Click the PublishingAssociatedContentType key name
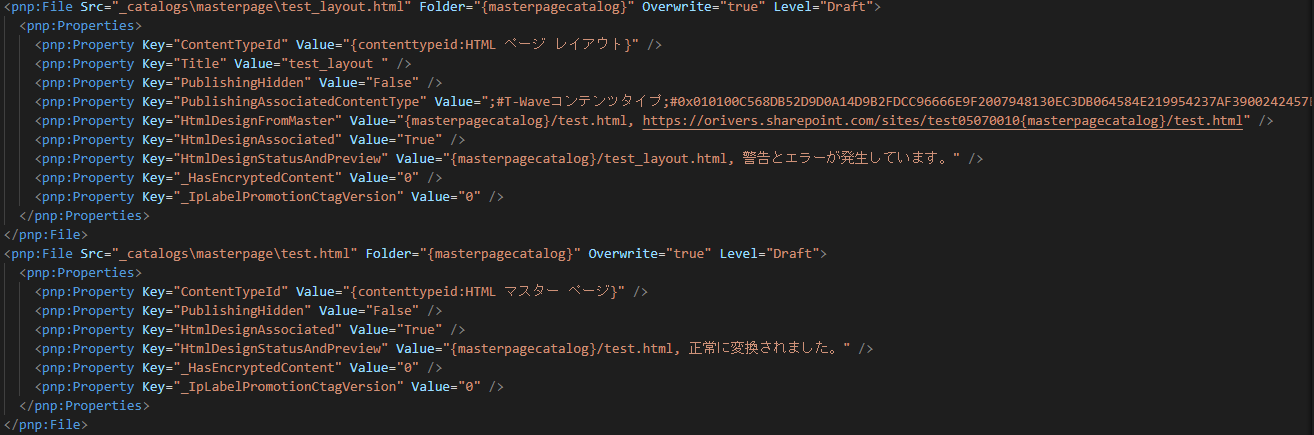This screenshot has width=1314, height=435. pos(303,102)
